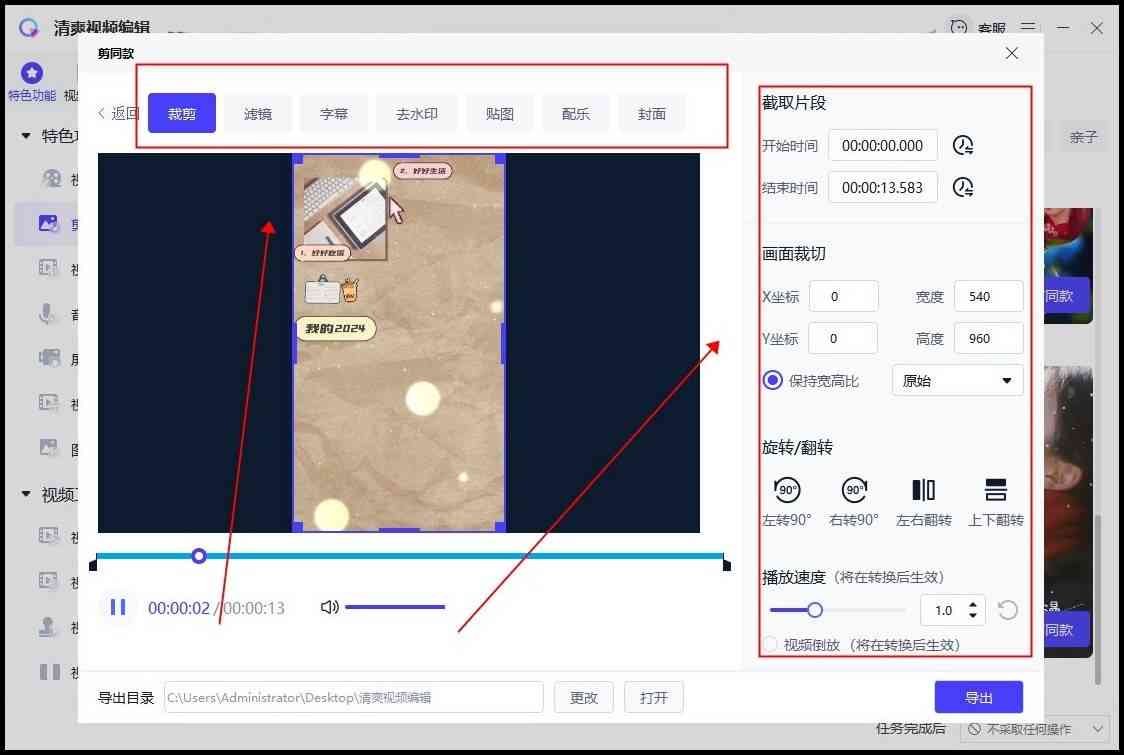The image size is (1124, 755).
Task: Click the 宽度 width field
Action: (x=989, y=296)
